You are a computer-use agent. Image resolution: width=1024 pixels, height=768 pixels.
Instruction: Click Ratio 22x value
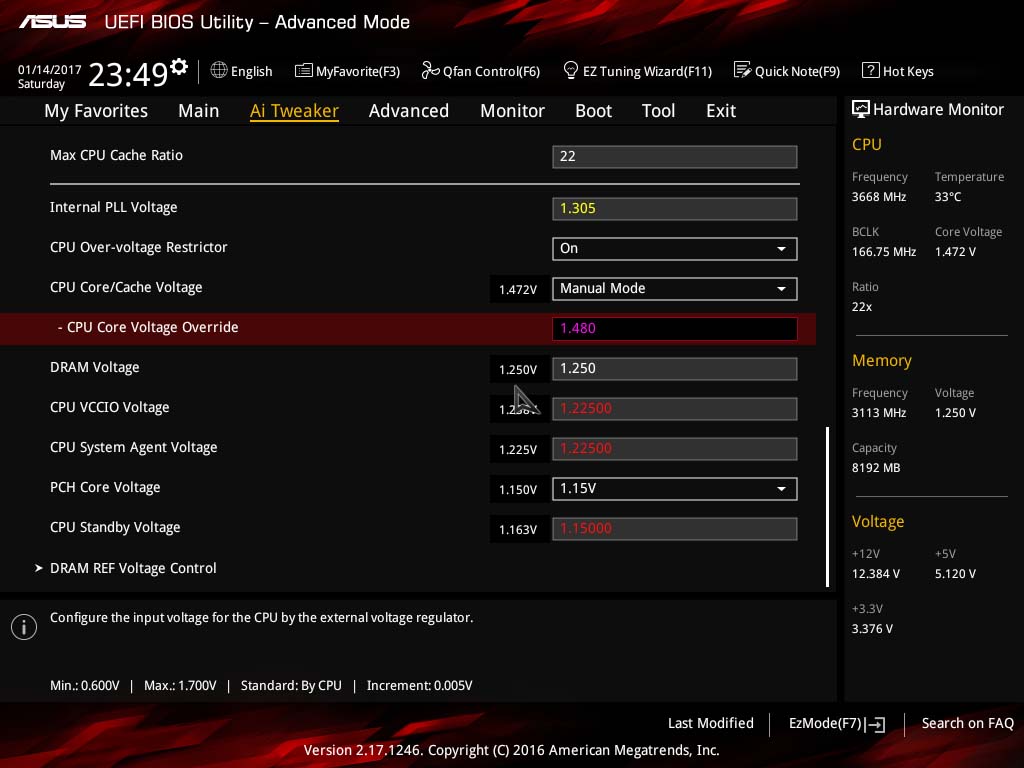point(862,306)
